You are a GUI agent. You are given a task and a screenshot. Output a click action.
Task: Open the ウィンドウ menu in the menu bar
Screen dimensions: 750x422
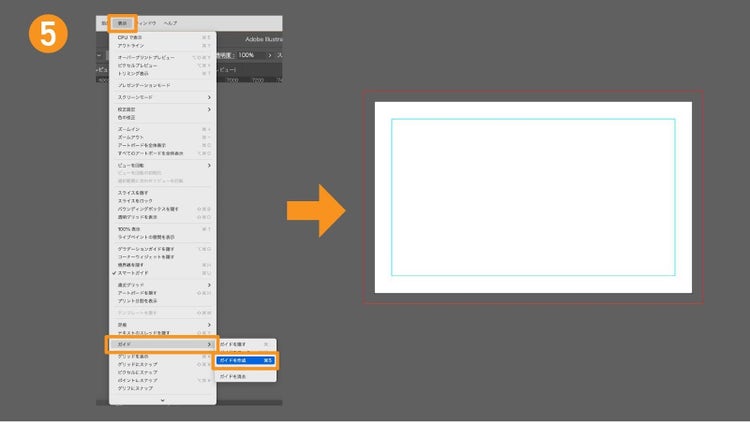click(x=146, y=23)
